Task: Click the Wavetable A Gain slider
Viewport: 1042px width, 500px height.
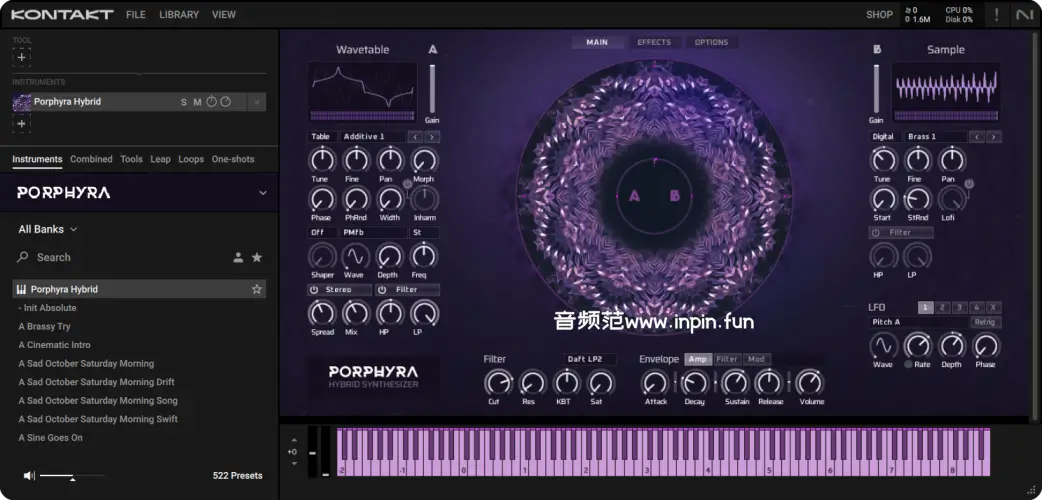Action: click(x=432, y=90)
